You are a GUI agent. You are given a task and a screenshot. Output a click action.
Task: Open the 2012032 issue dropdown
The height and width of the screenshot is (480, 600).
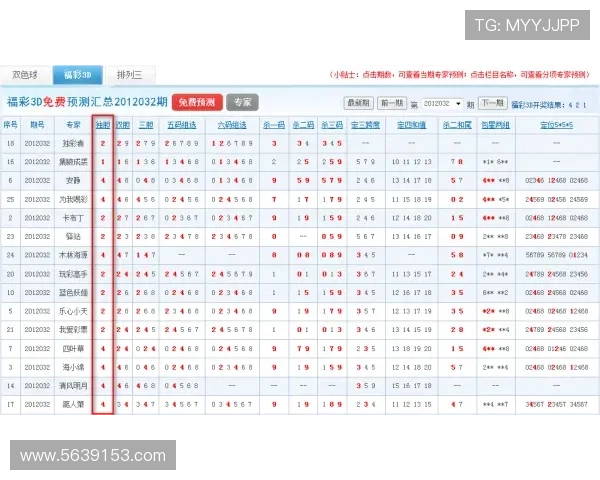tap(442, 103)
